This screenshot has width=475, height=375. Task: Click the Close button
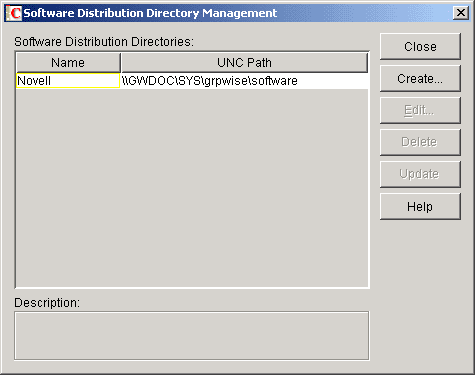pos(420,47)
